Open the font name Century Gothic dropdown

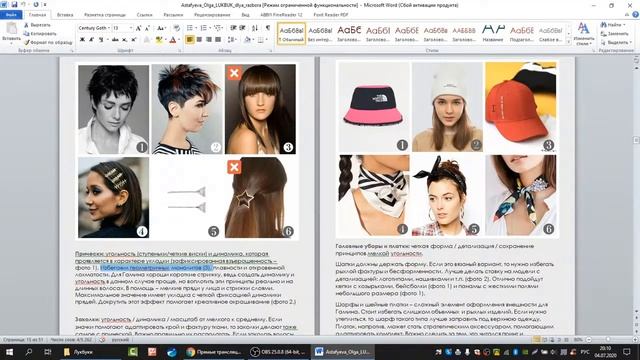pyautogui.click(x=109, y=28)
